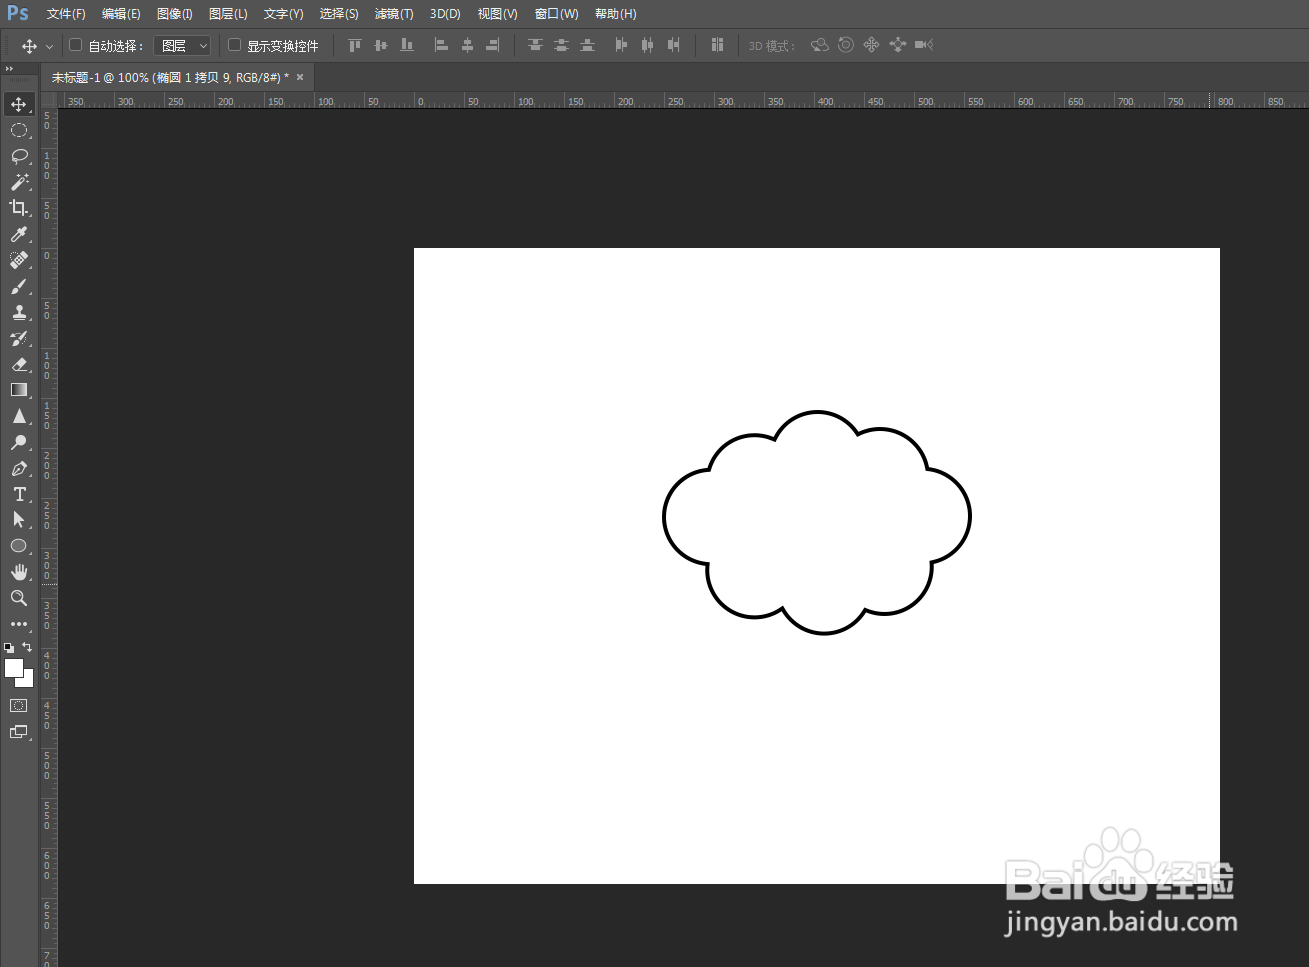Open the Edit Toolbar three-dots button
Viewport: 1309px width, 967px height.
[19, 624]
